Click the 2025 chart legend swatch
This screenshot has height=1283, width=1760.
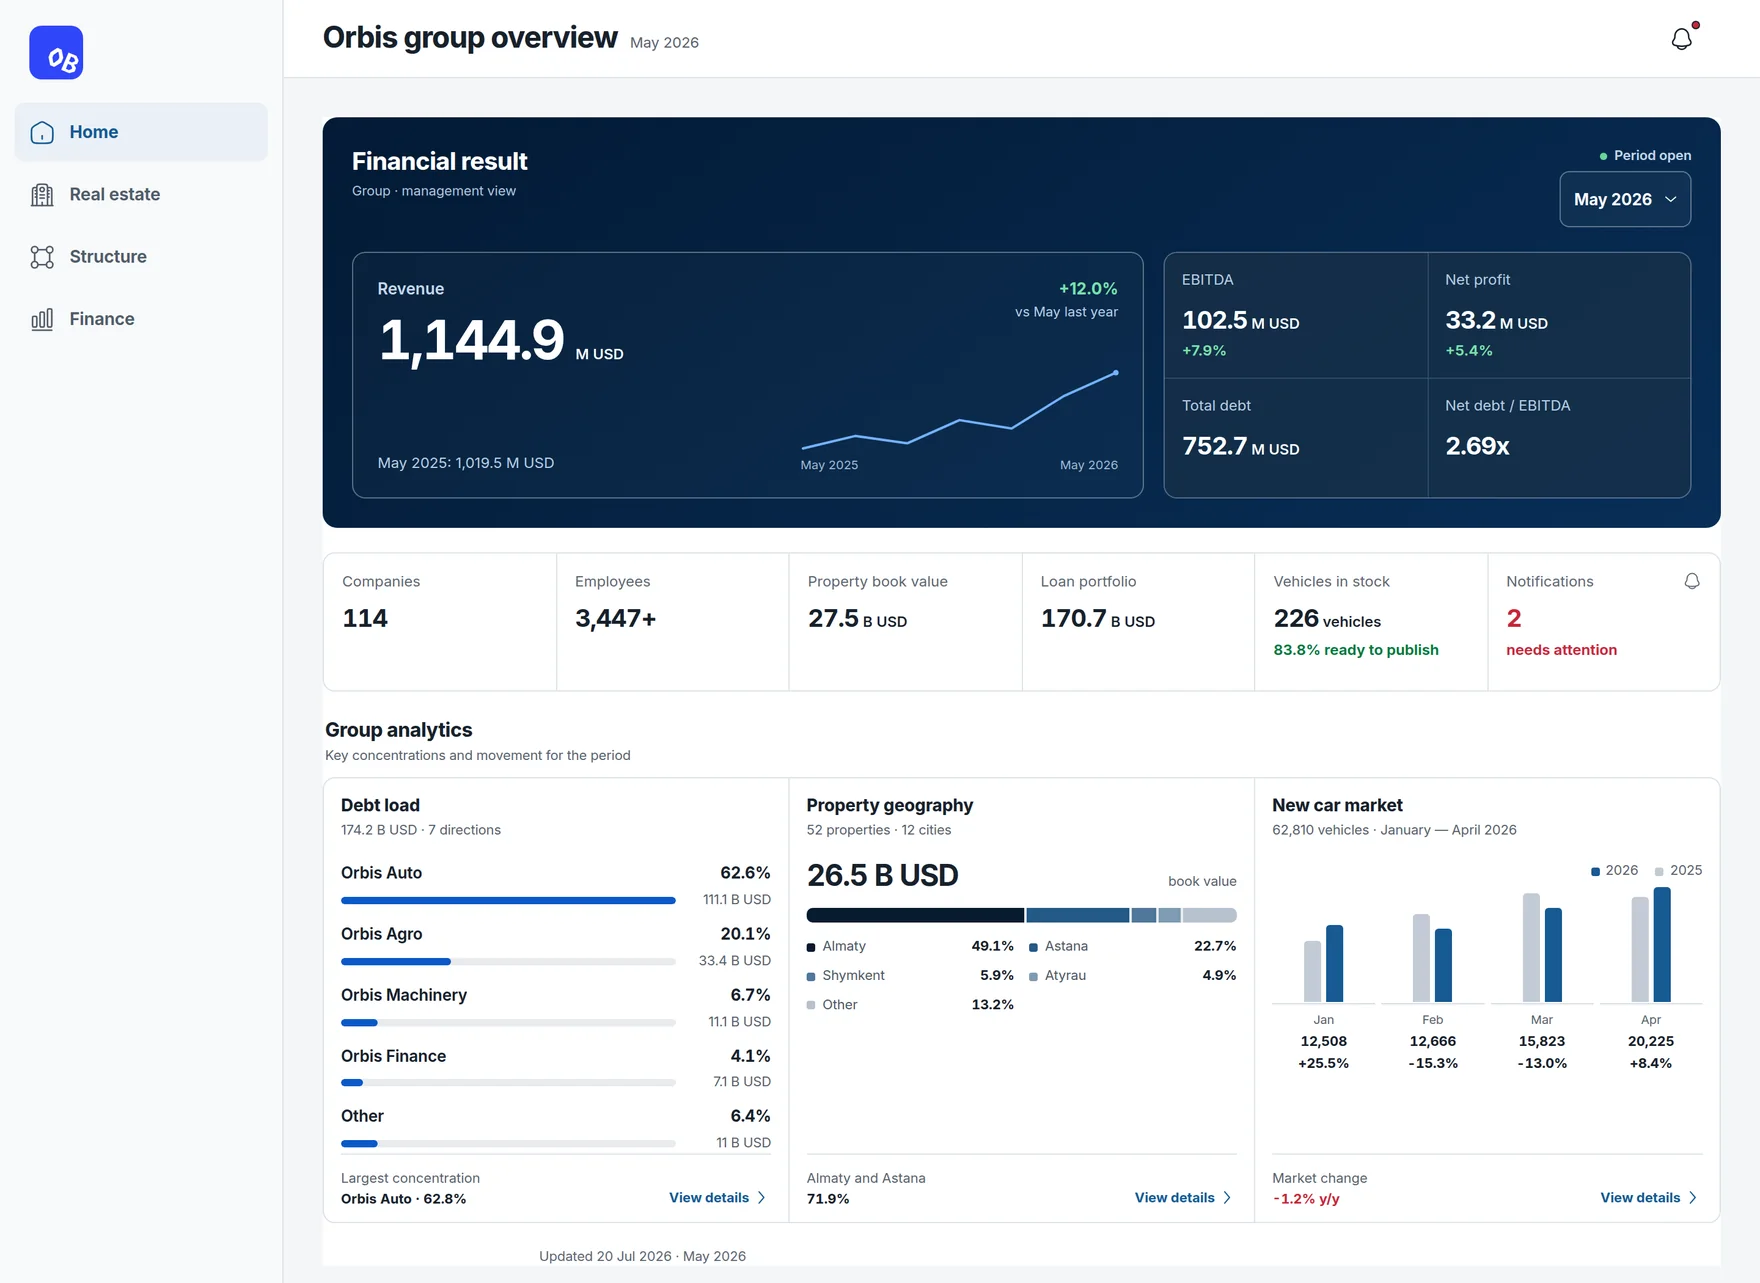[x=1659, y=871]
